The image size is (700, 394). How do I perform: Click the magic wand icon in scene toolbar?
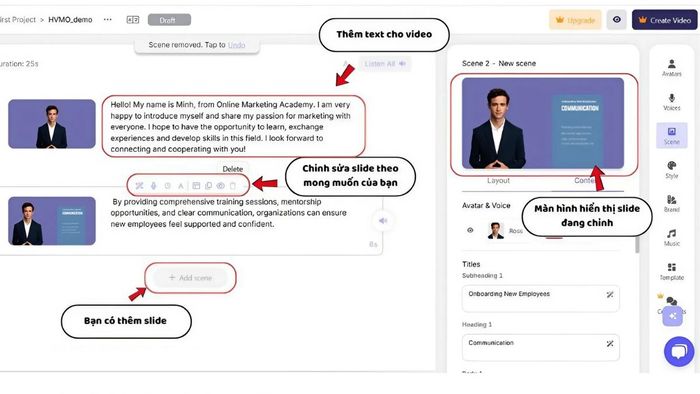[x=139, y=186]
